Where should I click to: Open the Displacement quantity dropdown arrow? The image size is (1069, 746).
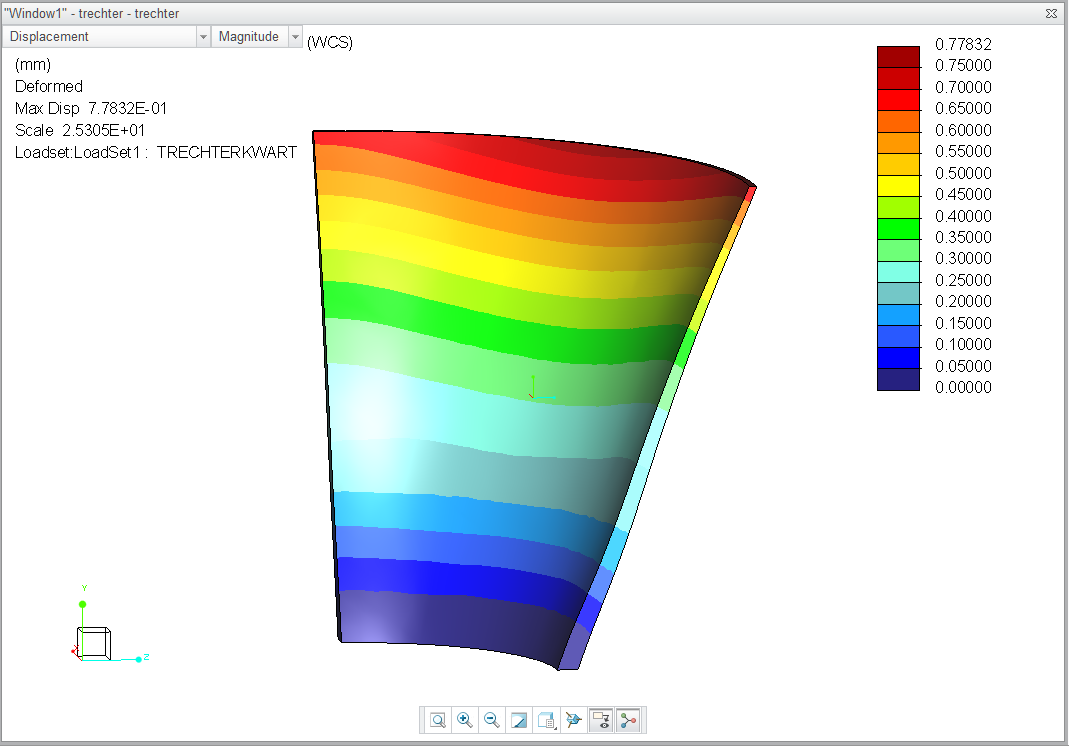click(x=203, y=37)
